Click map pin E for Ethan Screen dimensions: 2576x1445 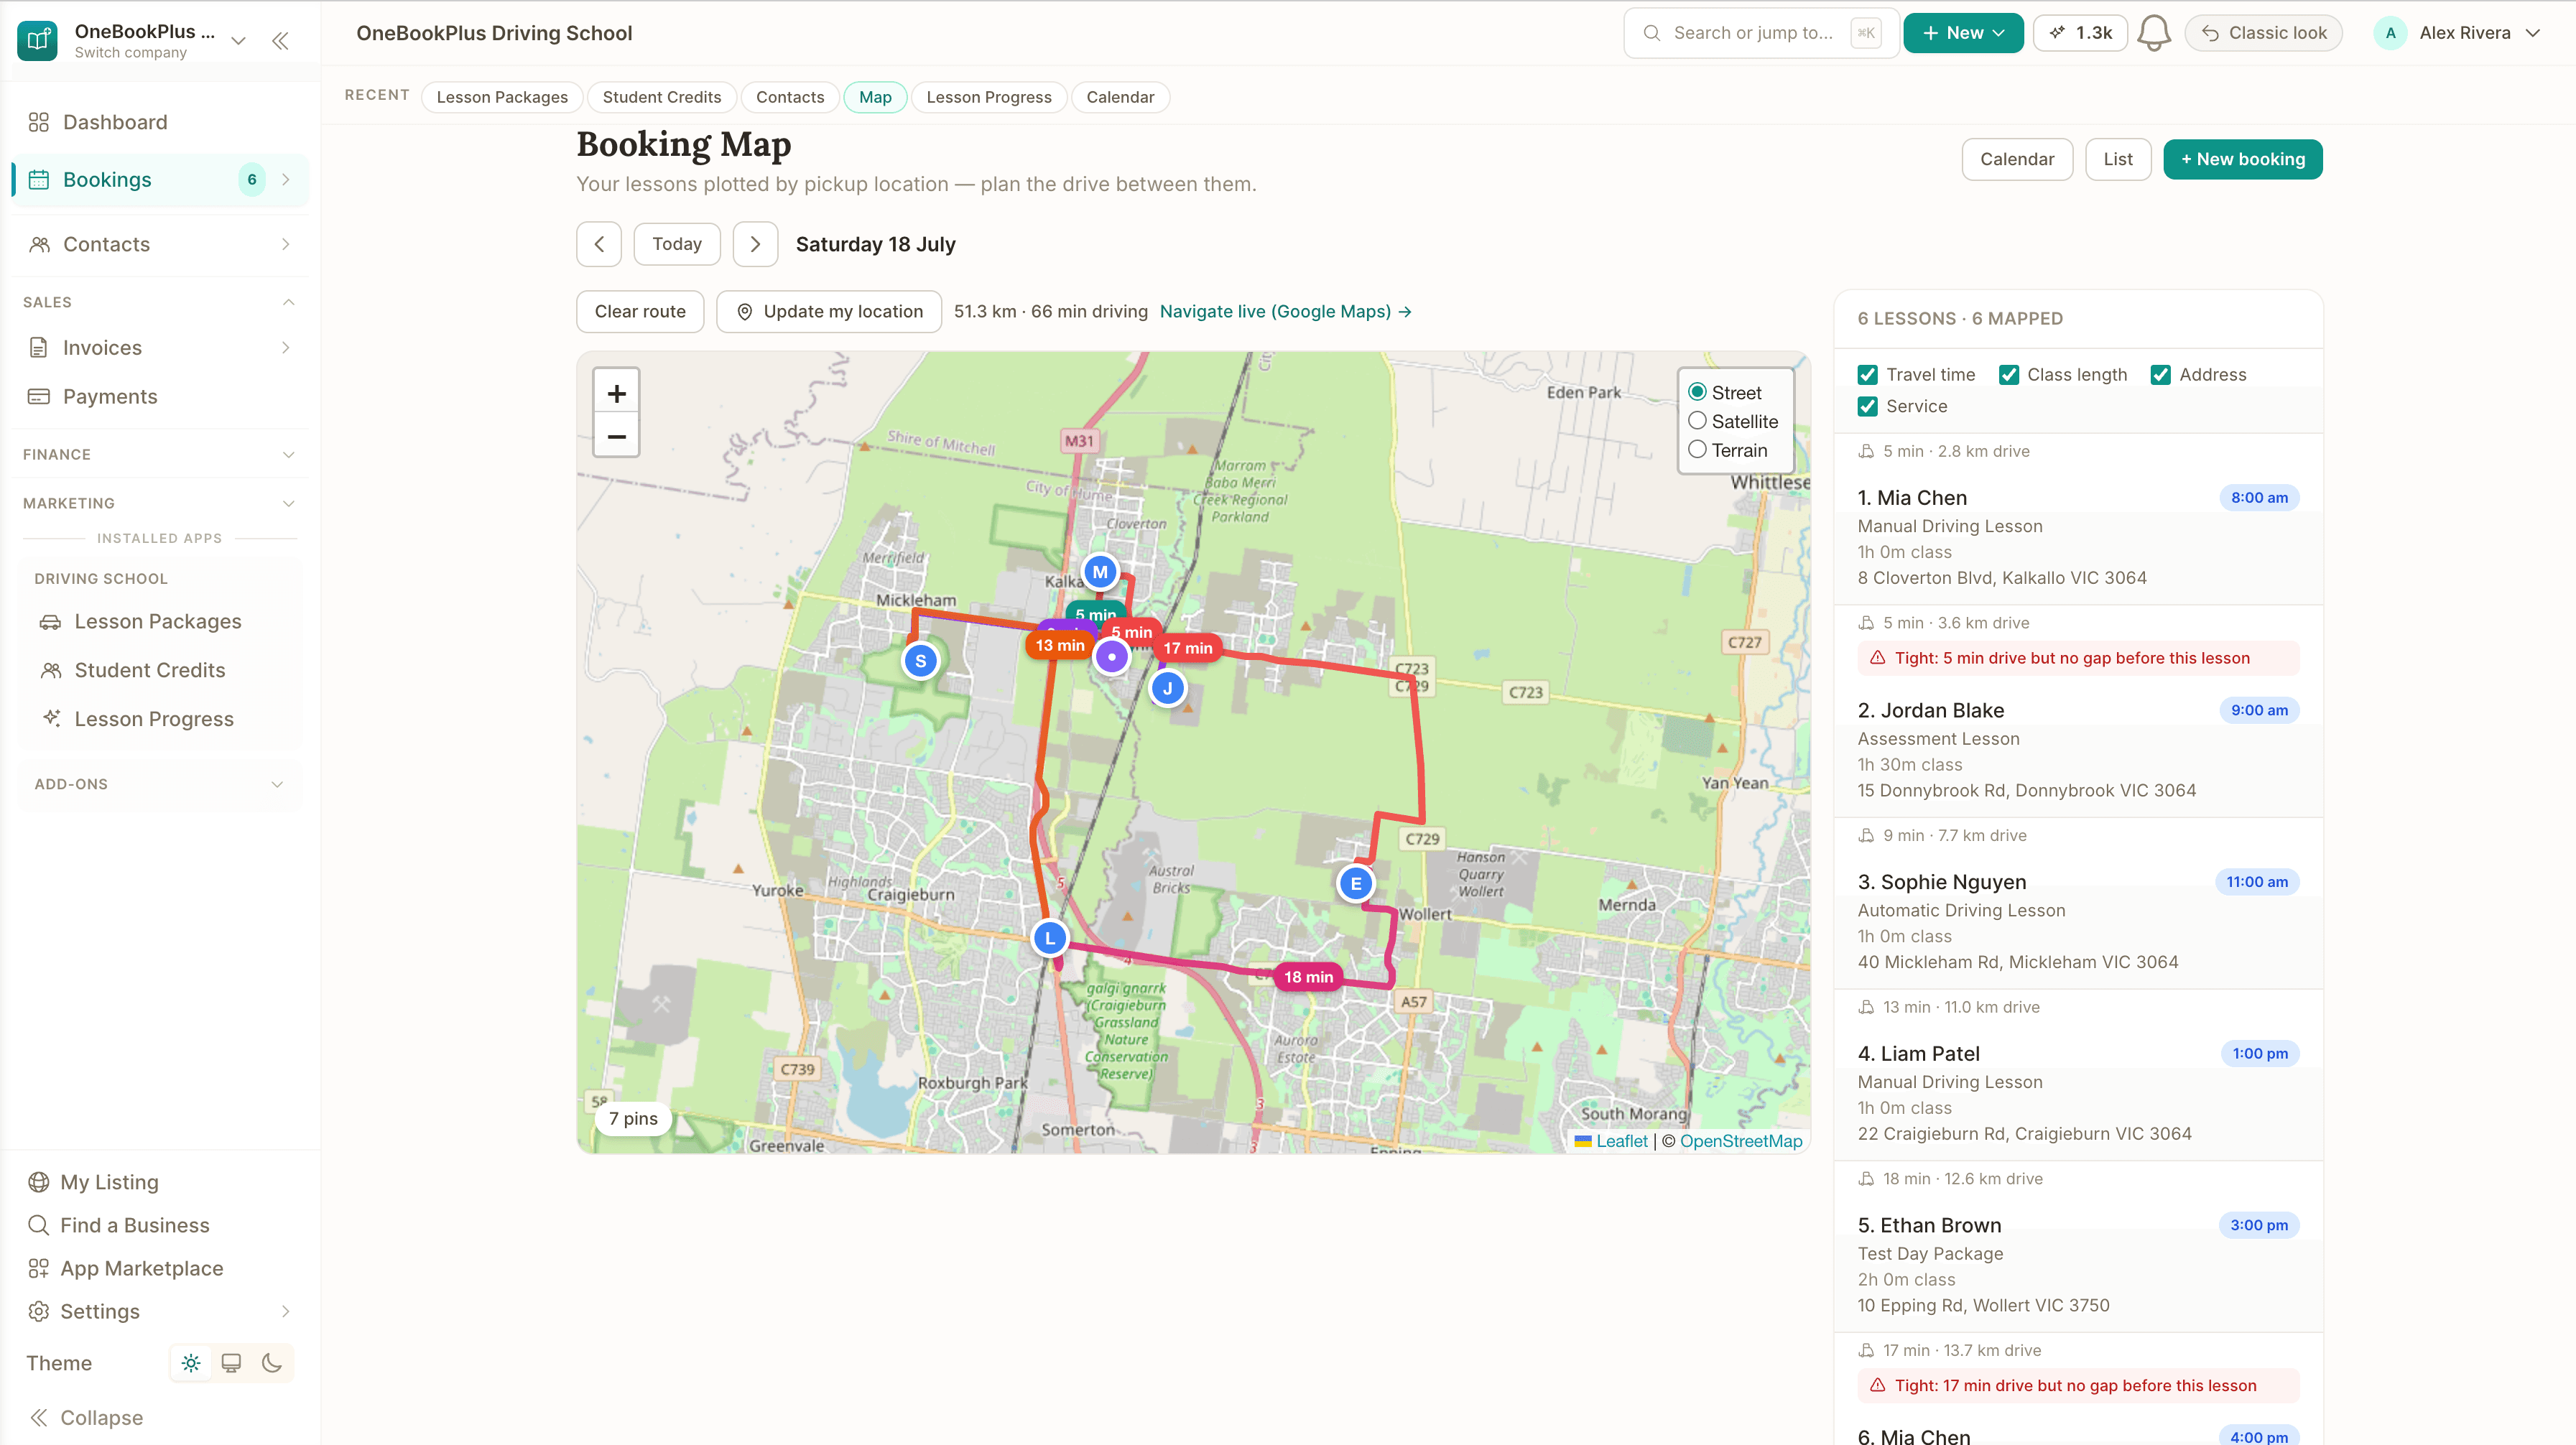click(x=1356, y=883)
